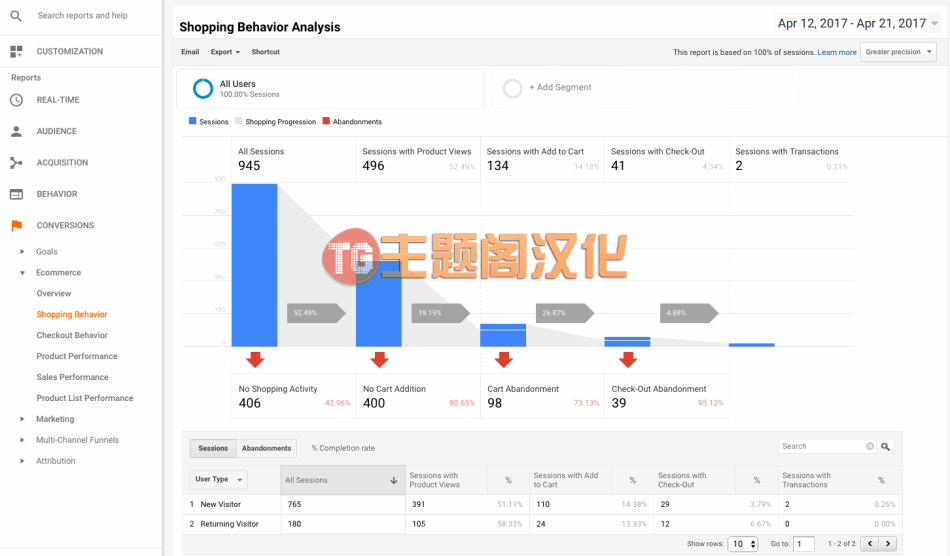Click red arrow above No Shopping Activity

(x=255, y=360)
